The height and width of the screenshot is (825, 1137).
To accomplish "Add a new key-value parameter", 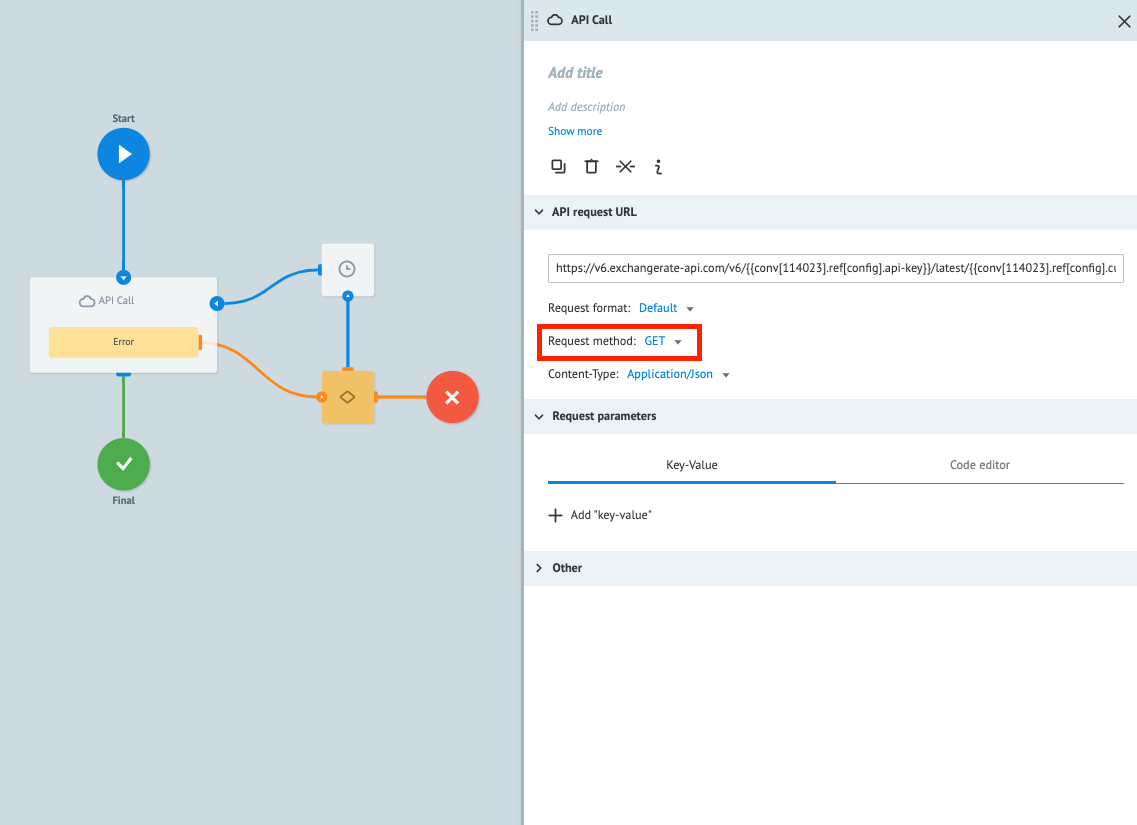I will click(x=599, y=514).
